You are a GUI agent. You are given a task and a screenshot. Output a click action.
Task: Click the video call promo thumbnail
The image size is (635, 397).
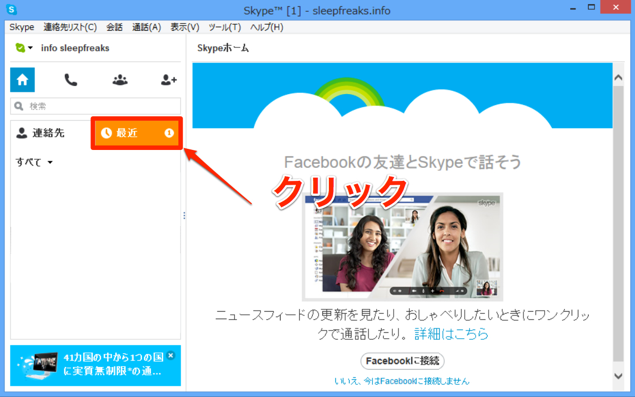[403, 247]
